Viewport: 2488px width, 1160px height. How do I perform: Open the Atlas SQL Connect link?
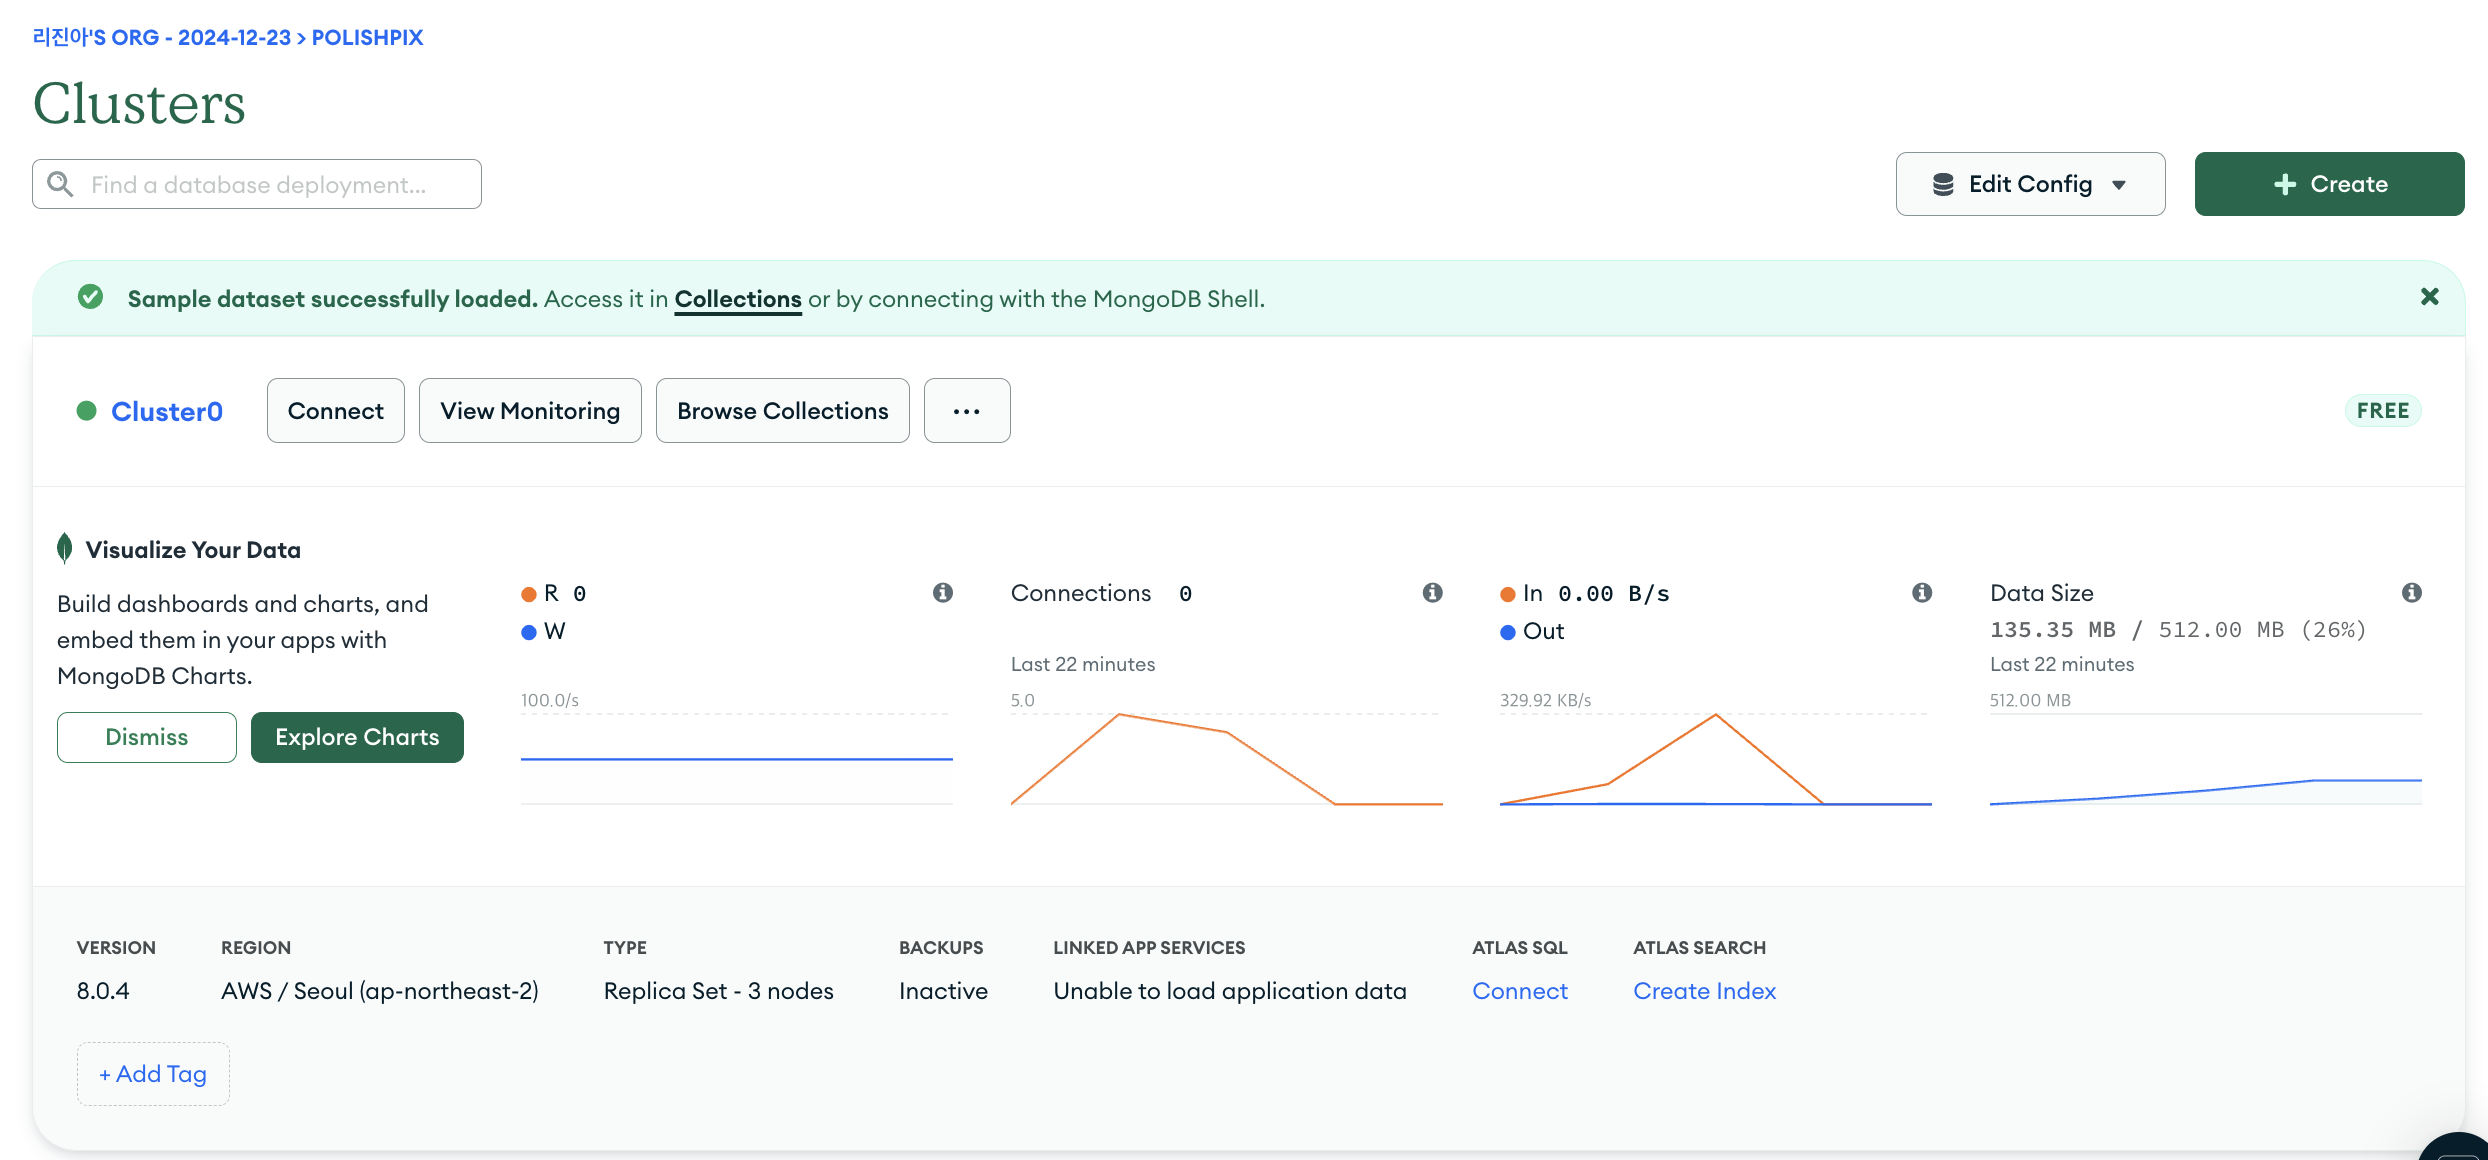(x=1520, y=991)
